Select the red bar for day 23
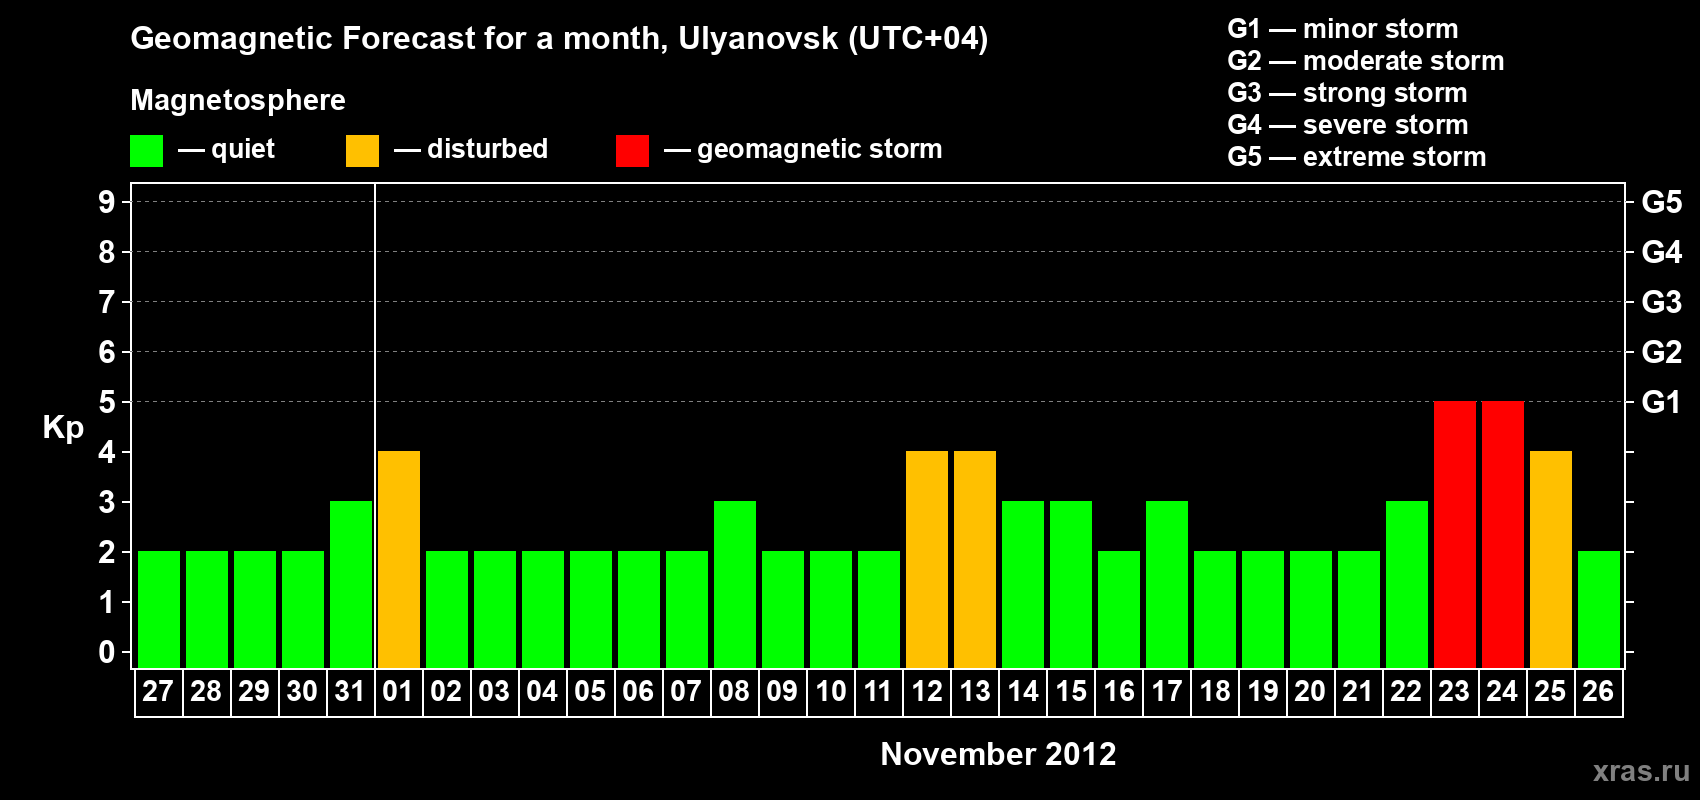Viewport: 1700px width, 800px height. (1455, 534)
